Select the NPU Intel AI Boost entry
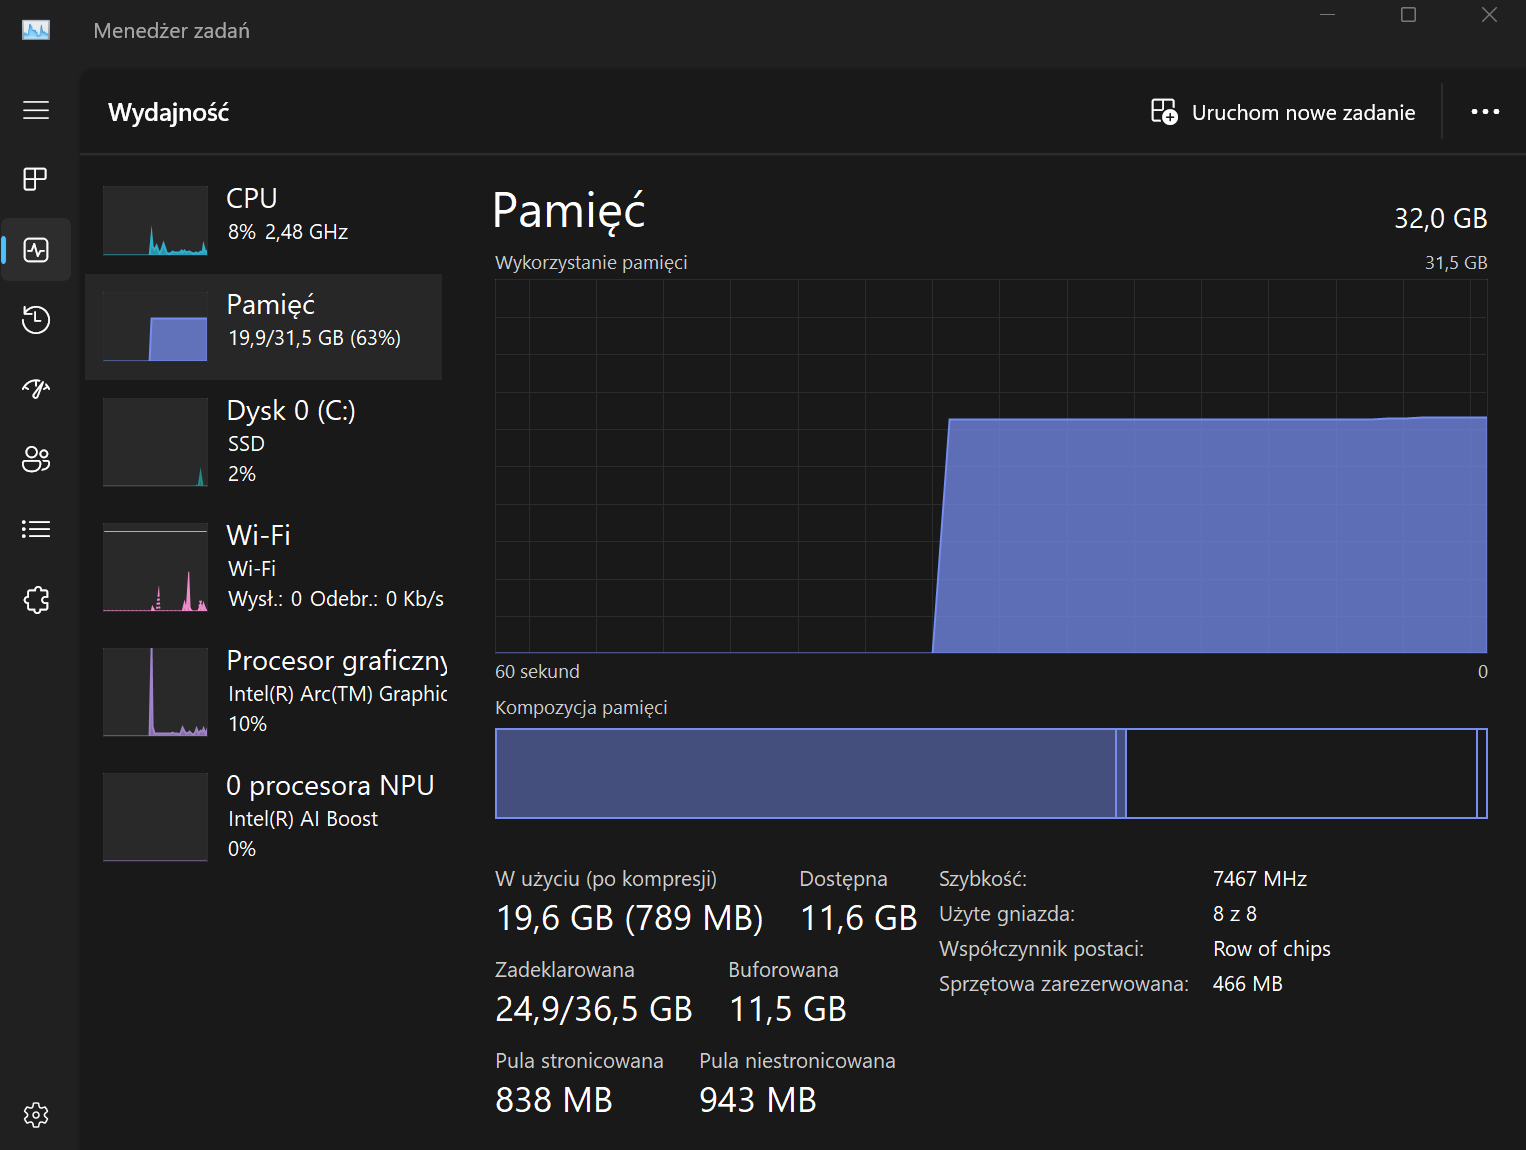The width and height of the screenshot is (1526, 1150). (265, 817)
